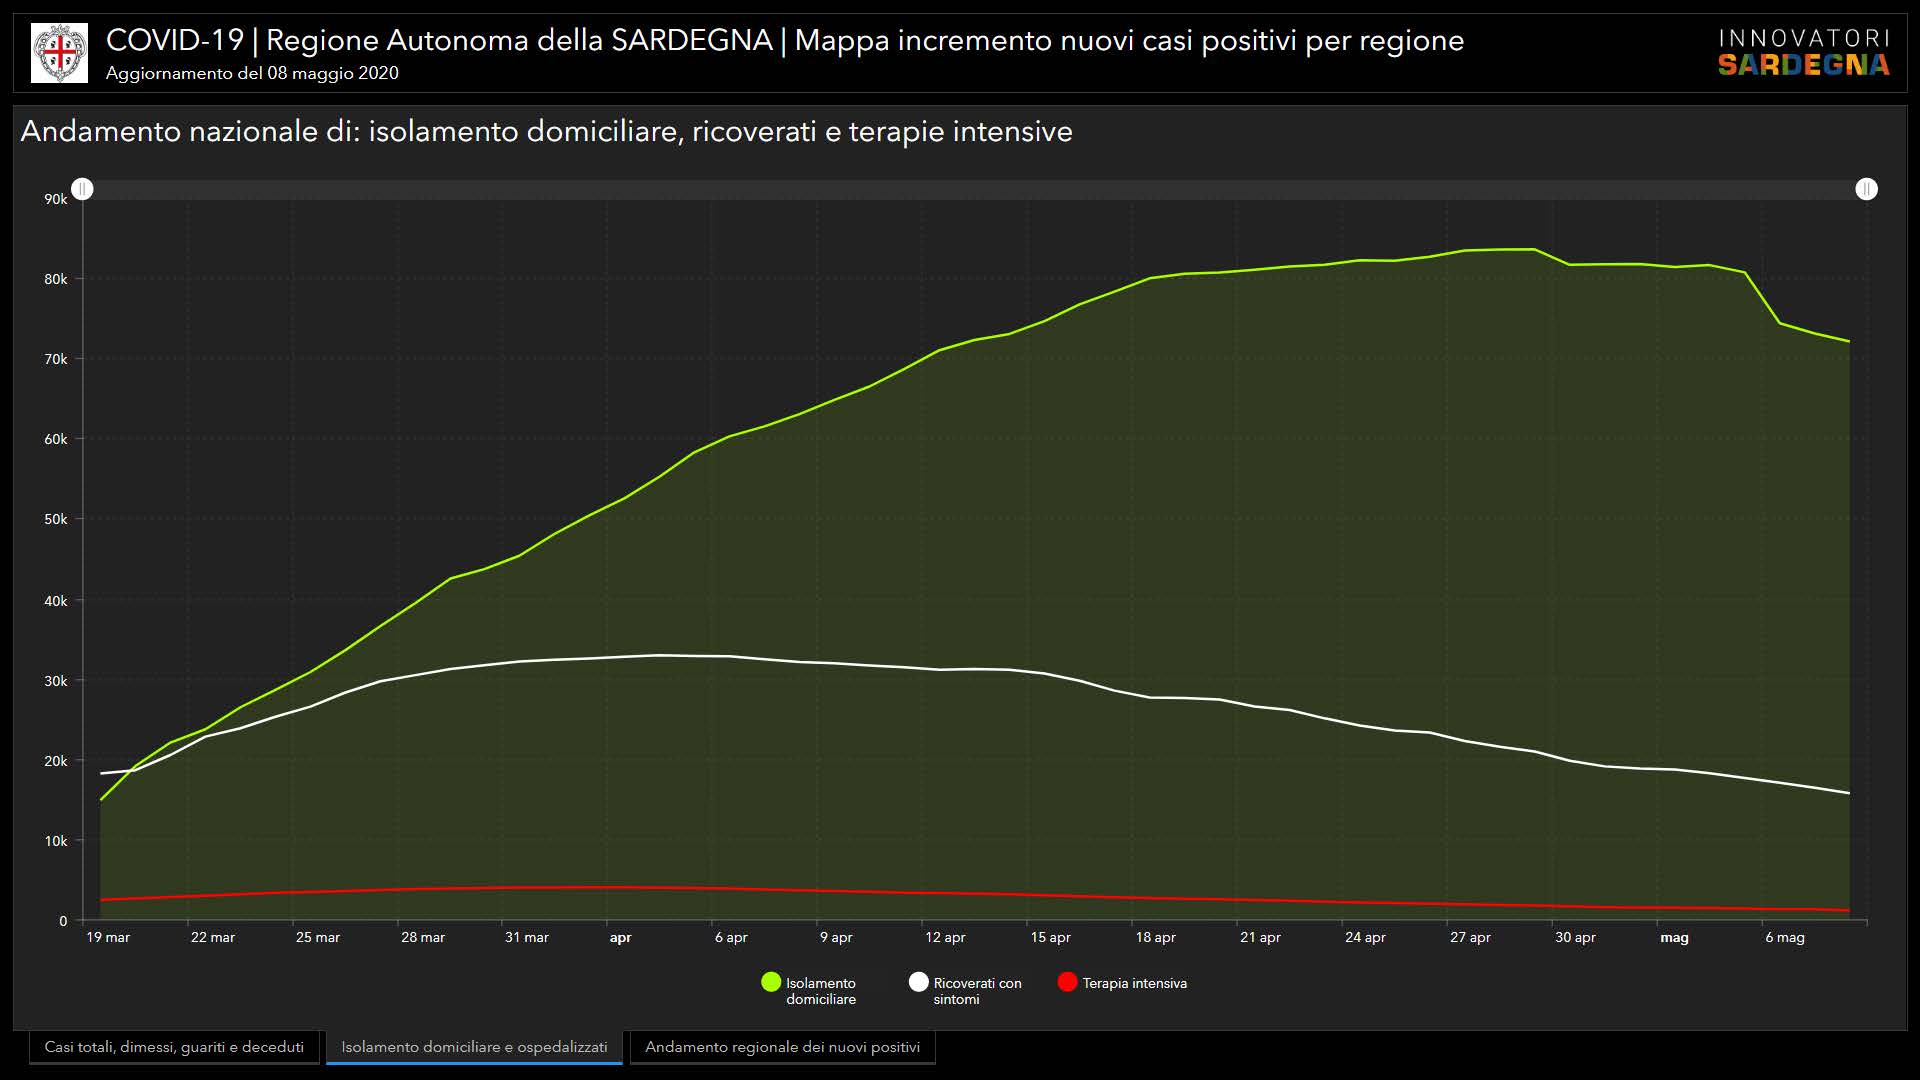This screenshot has height=1080, width=1920.
Task: Click left handle of chart range slider
Action: 83,189
